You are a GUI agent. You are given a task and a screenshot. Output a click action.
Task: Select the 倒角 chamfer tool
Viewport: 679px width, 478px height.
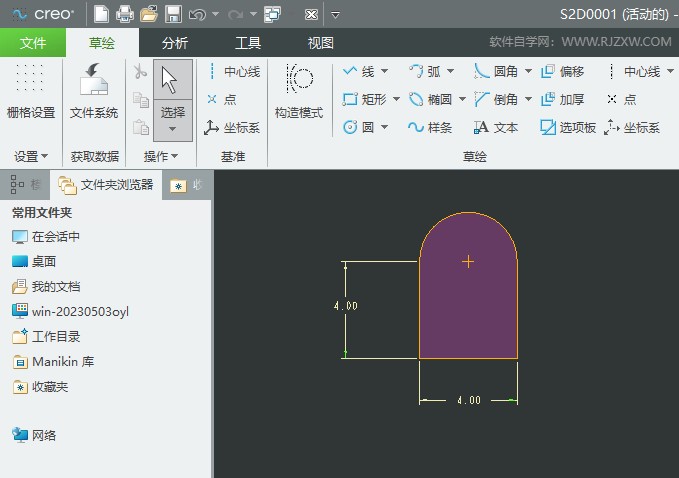tap(496, 100)
